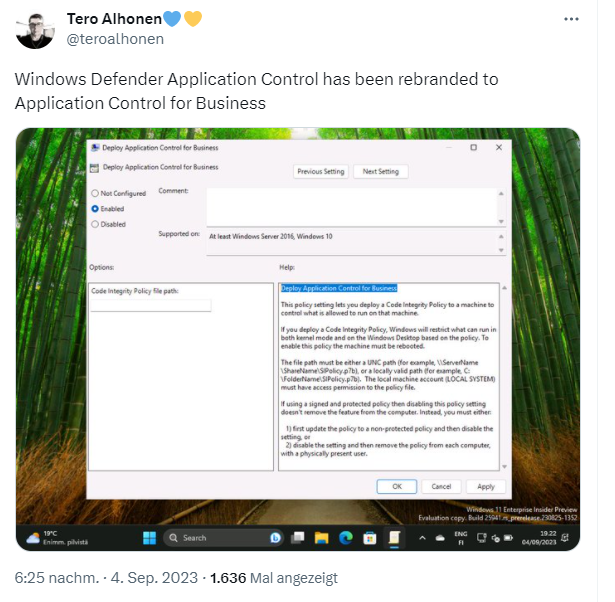
Task: Open the Windows Start menu
Action: pyautogui.click(x=149, y=538)
